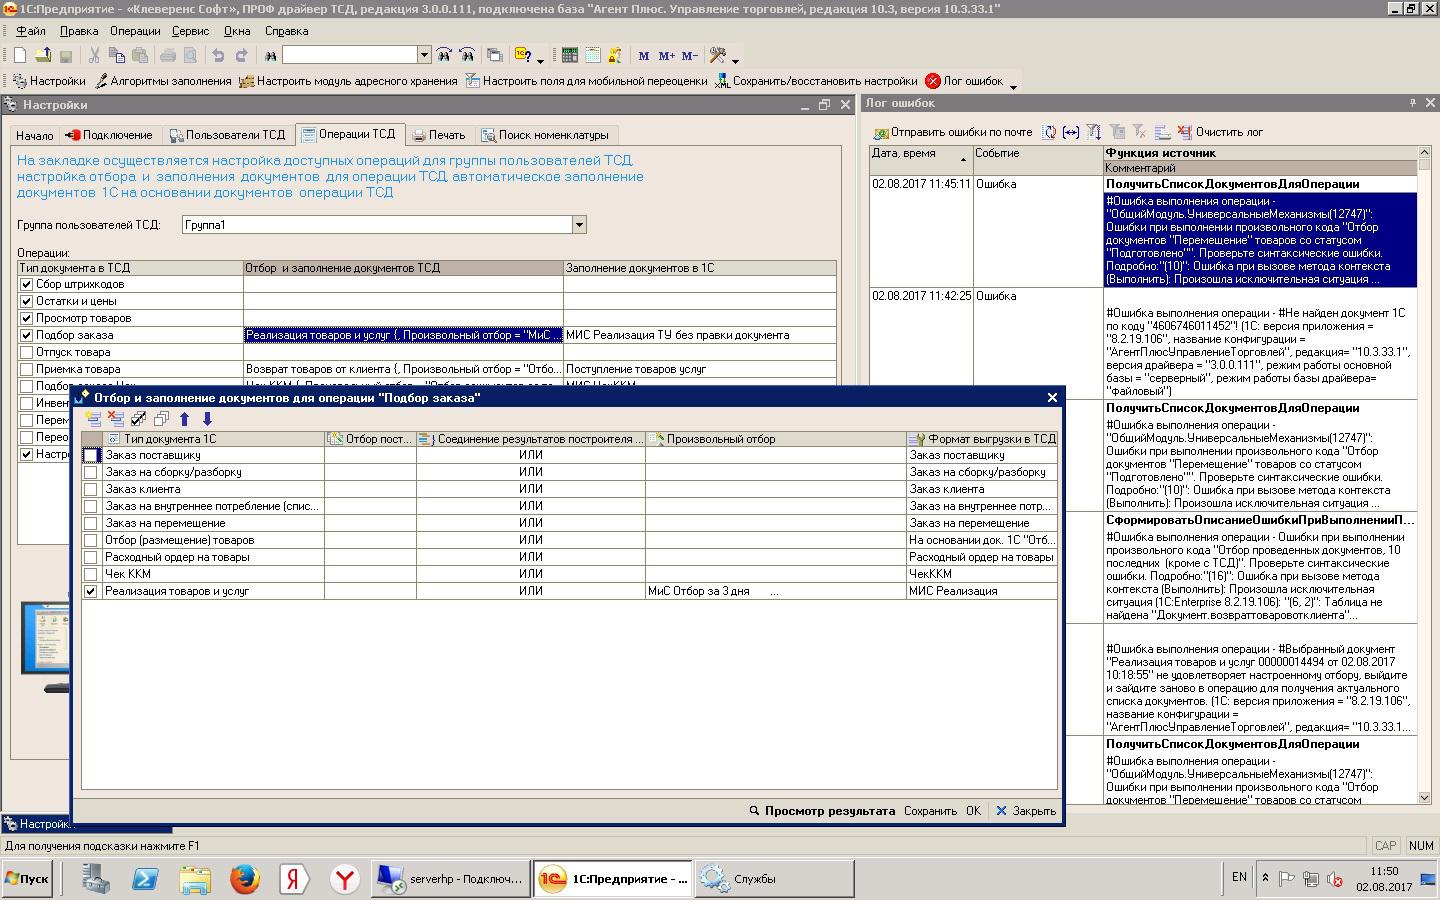Click the toolbar search input field
This screenshot has height=900, width=1440.
tap(350, 55)
